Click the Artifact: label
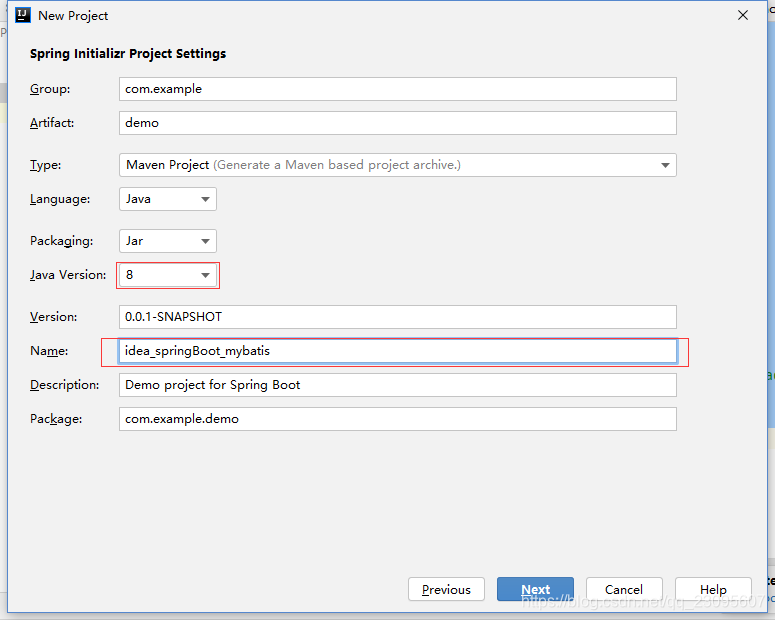The width and height of the screenshot is (775, 620). click(52, 123)
